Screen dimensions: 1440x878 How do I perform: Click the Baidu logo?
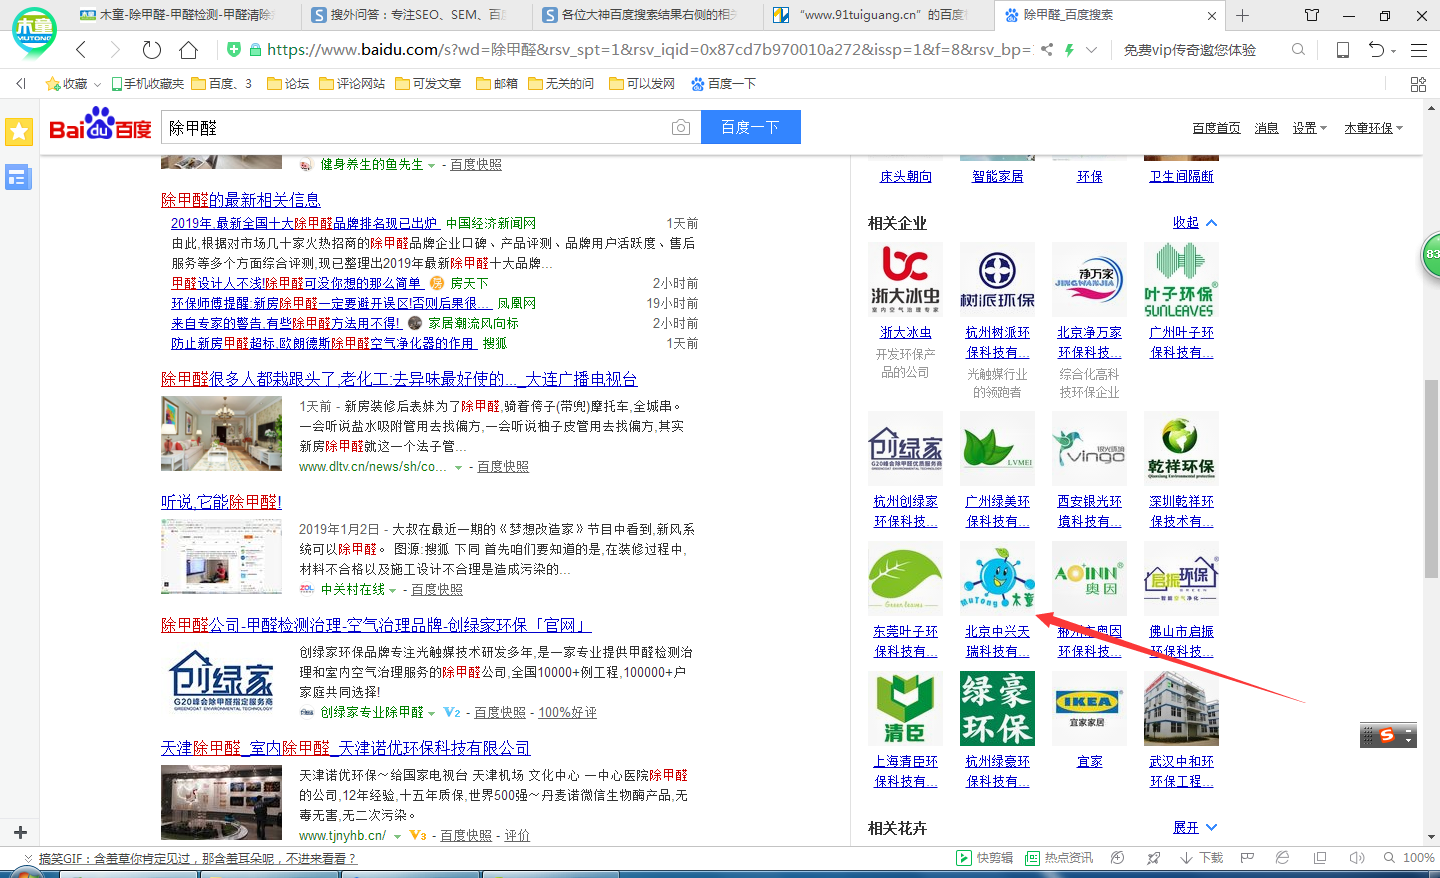tap(100, 125)
